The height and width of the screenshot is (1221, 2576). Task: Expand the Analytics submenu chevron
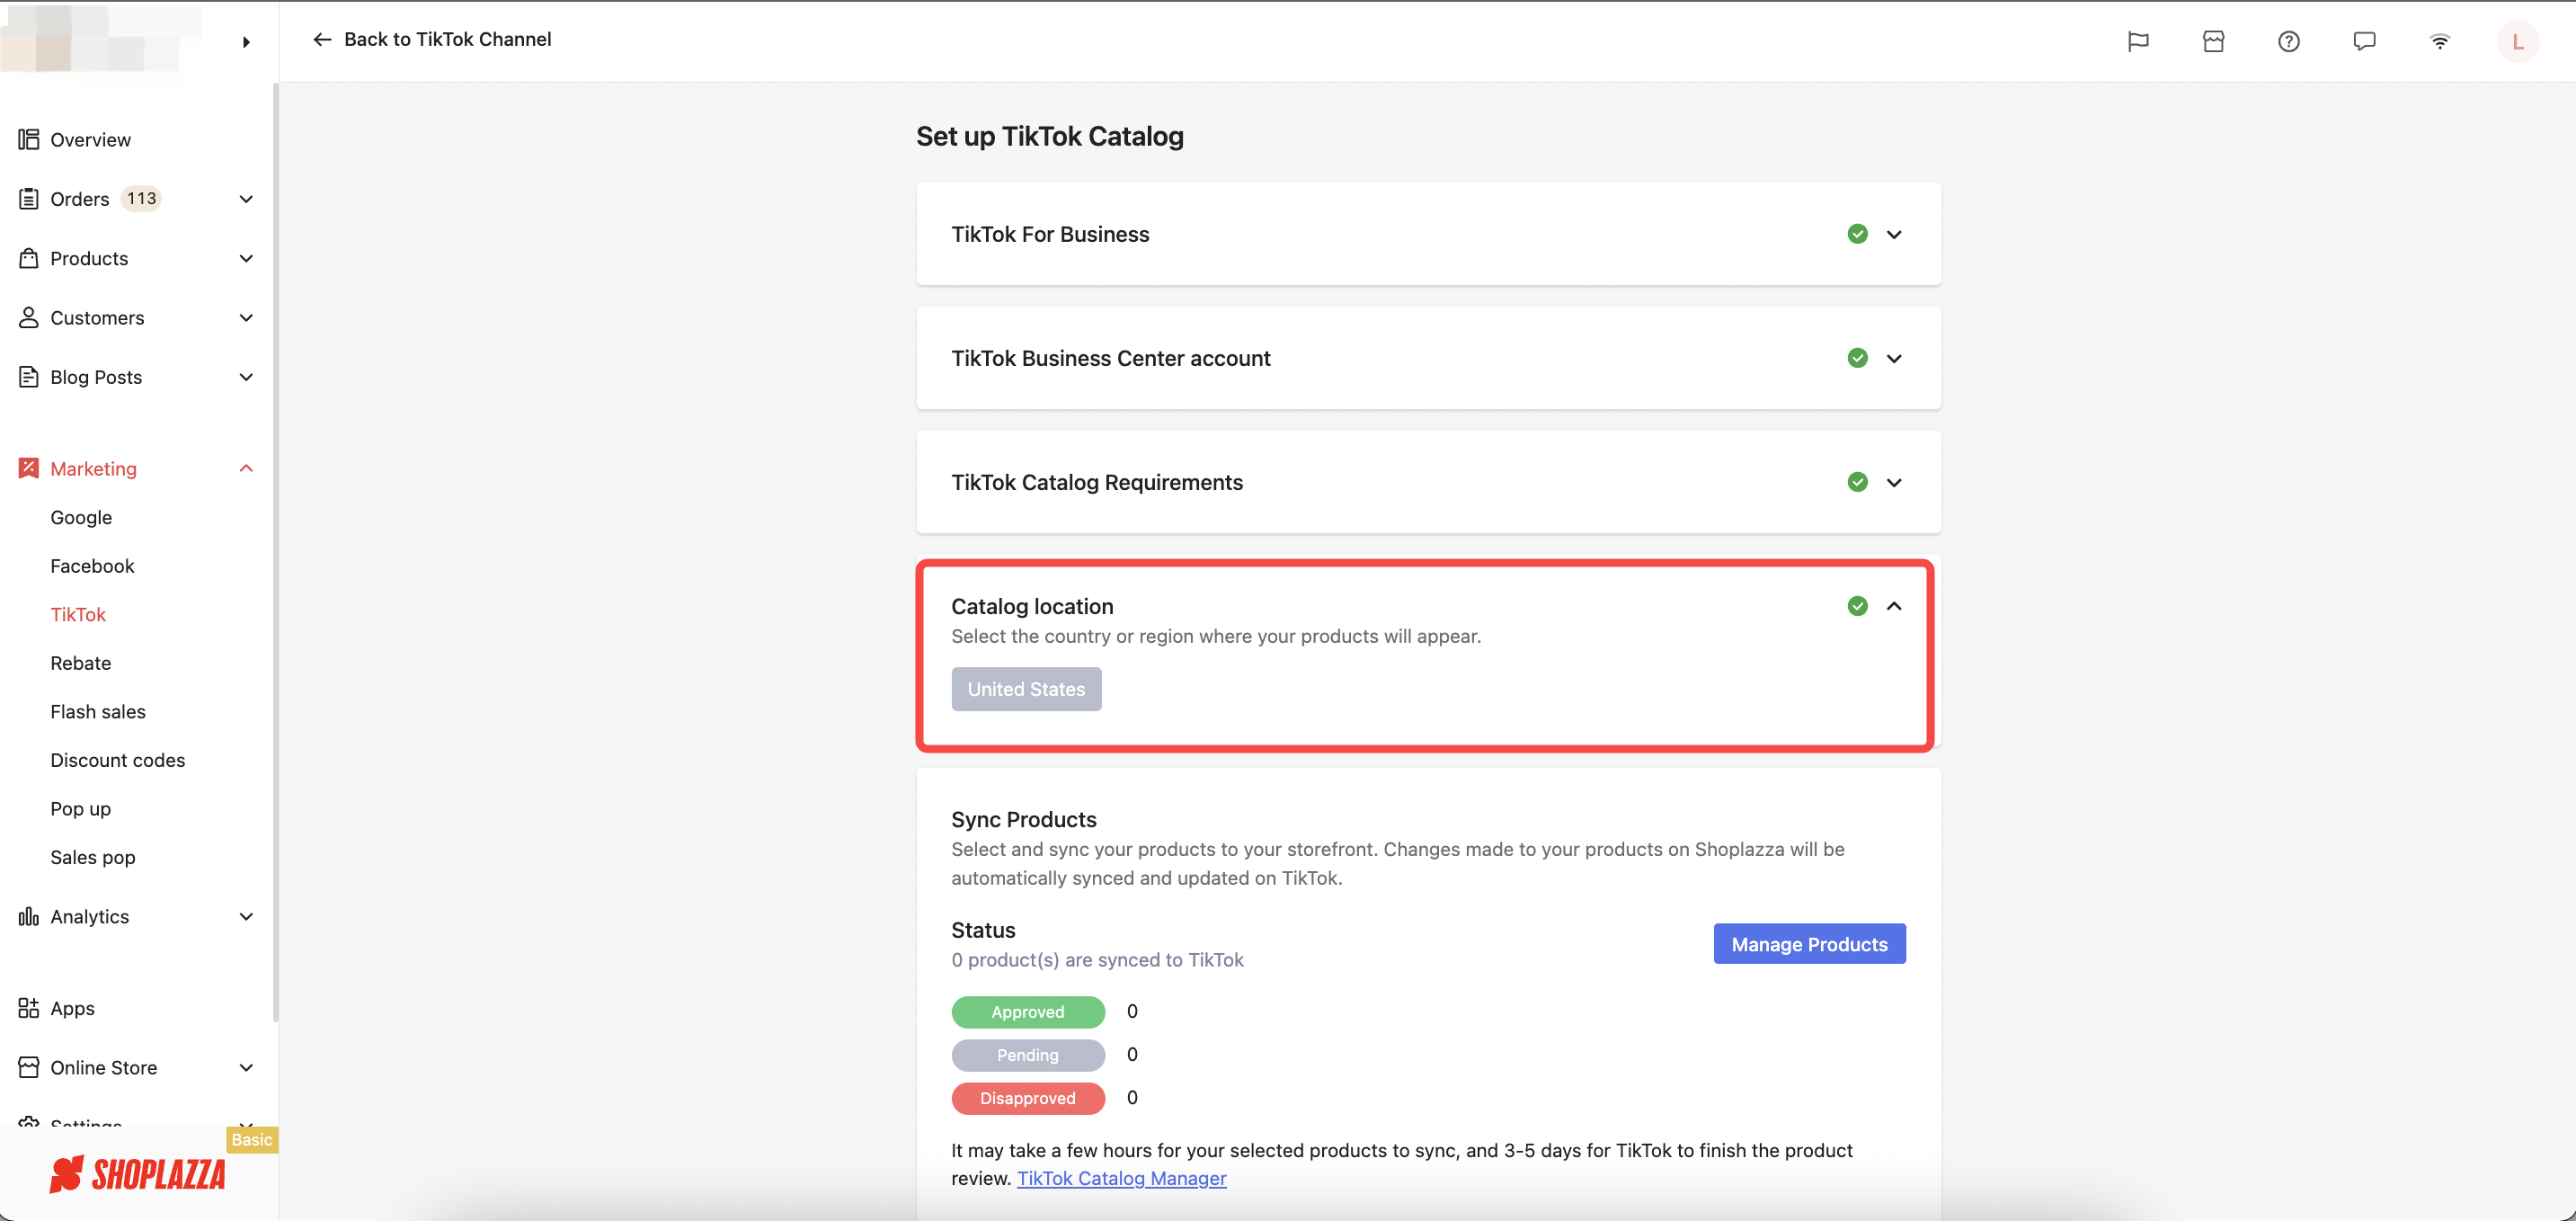click(x=246, y=916)
